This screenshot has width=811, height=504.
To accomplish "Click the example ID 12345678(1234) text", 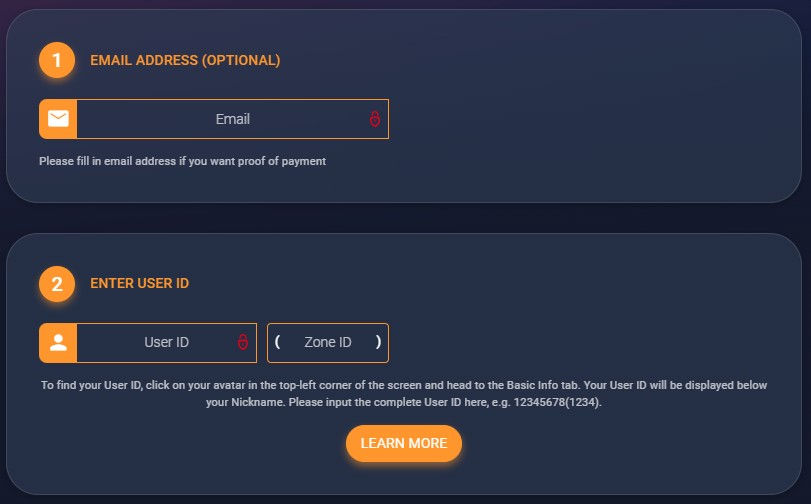I will 556,402.
